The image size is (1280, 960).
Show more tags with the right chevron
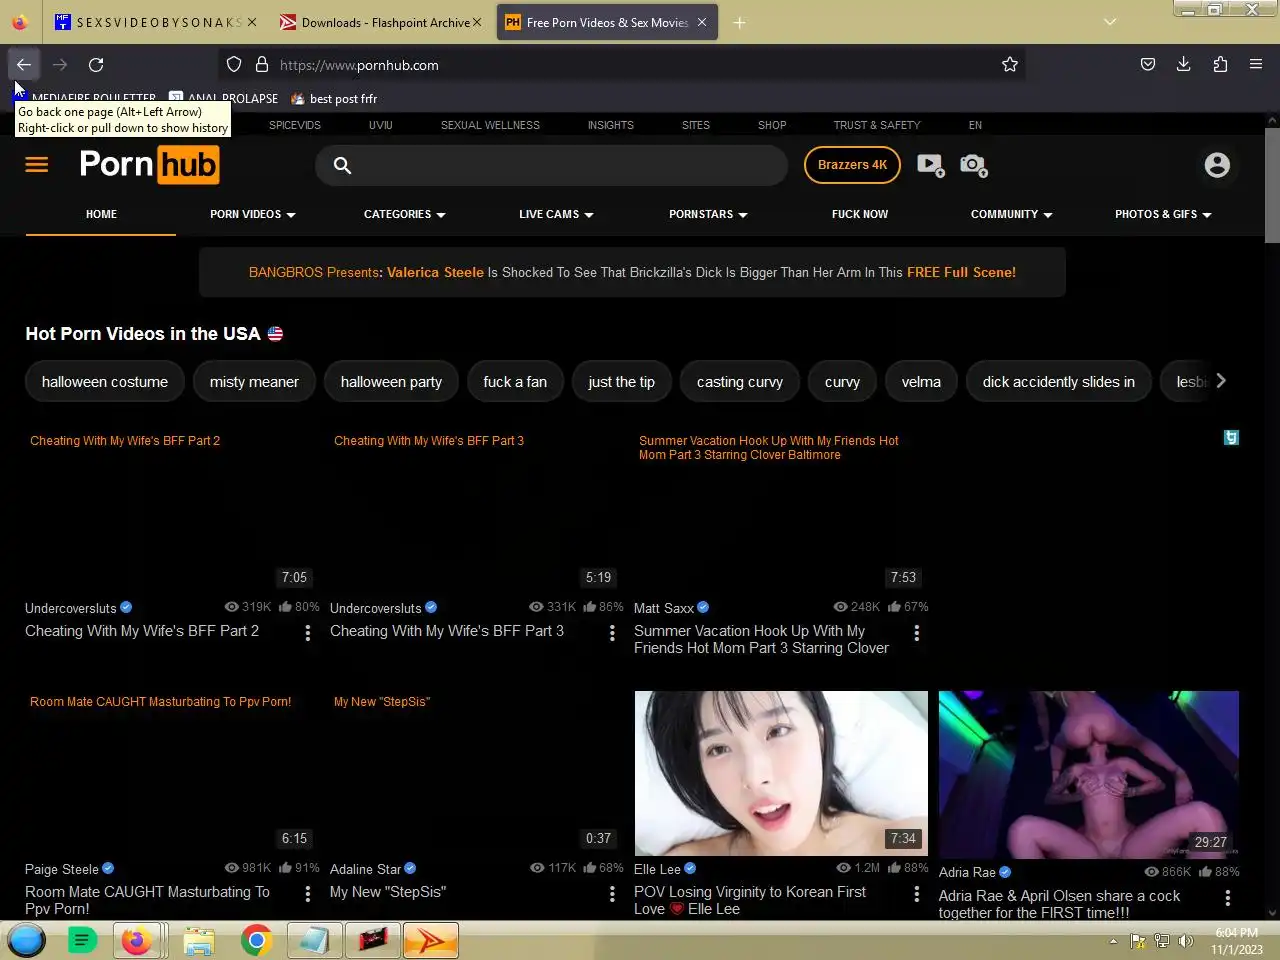click(1220, 381)
